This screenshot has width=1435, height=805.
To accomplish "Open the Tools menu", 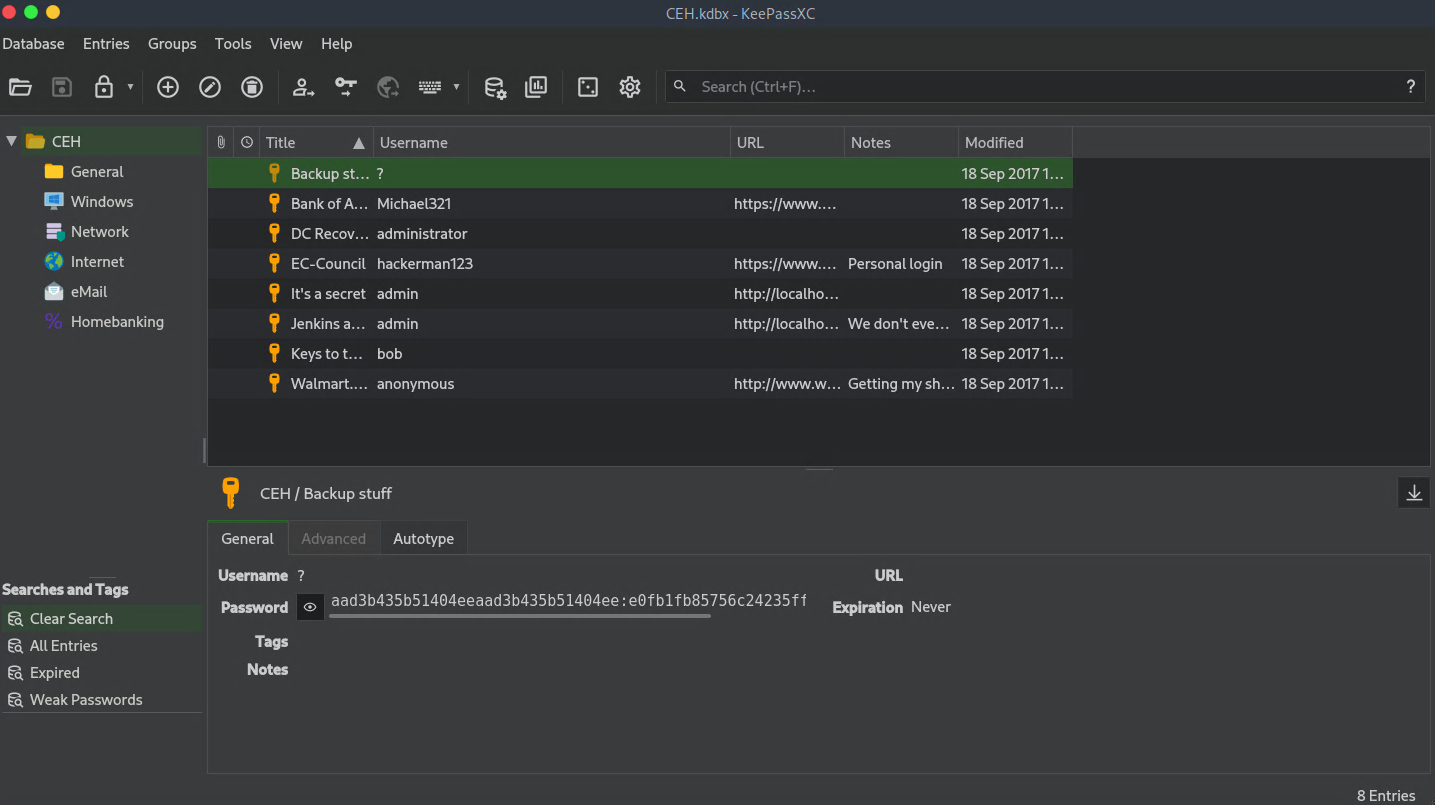I will tap(233, 44).
